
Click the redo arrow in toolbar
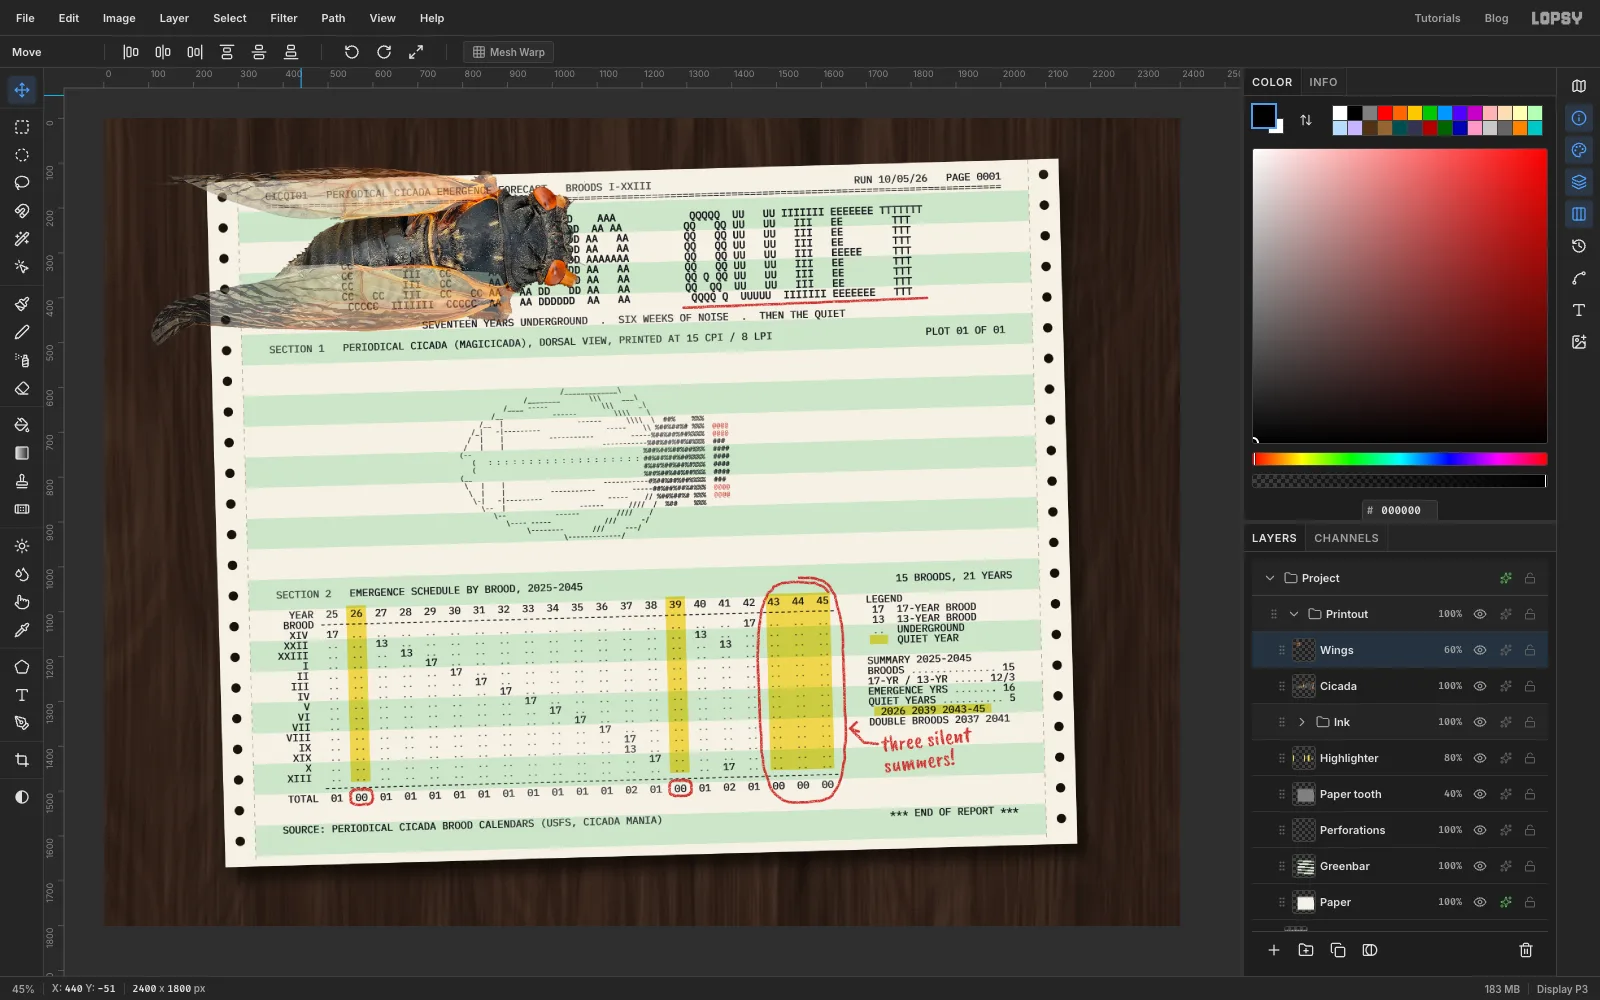point(384,52)
